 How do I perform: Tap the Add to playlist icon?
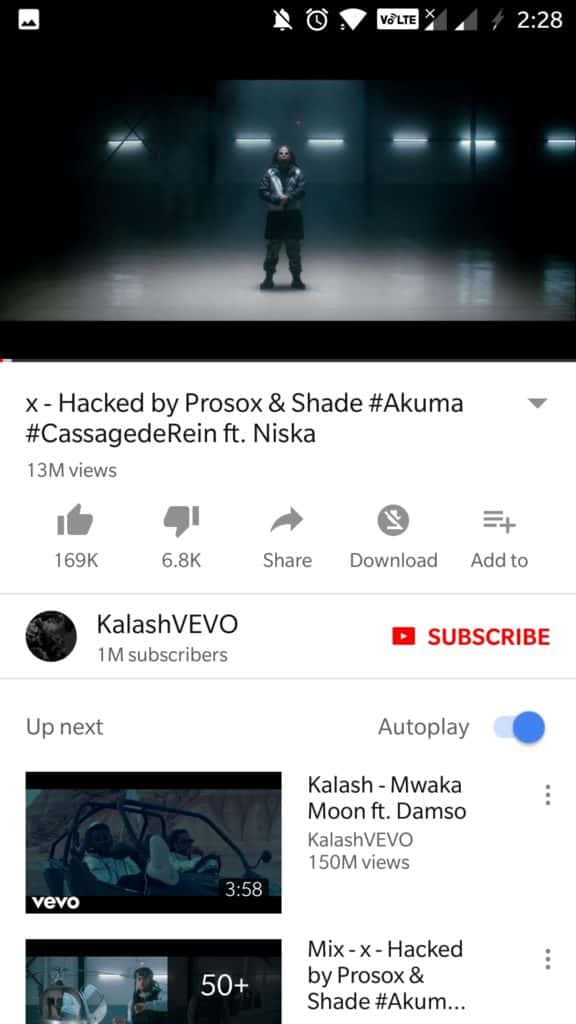(x=499, y=520)
